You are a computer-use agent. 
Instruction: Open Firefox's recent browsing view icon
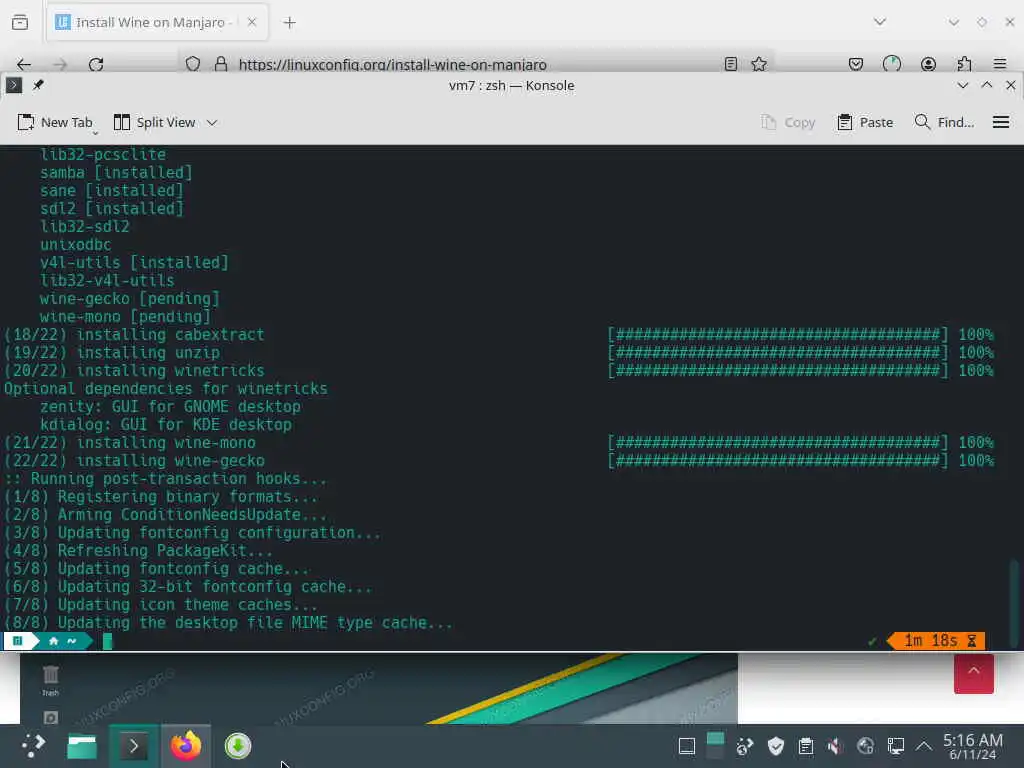tap(20, 22)
